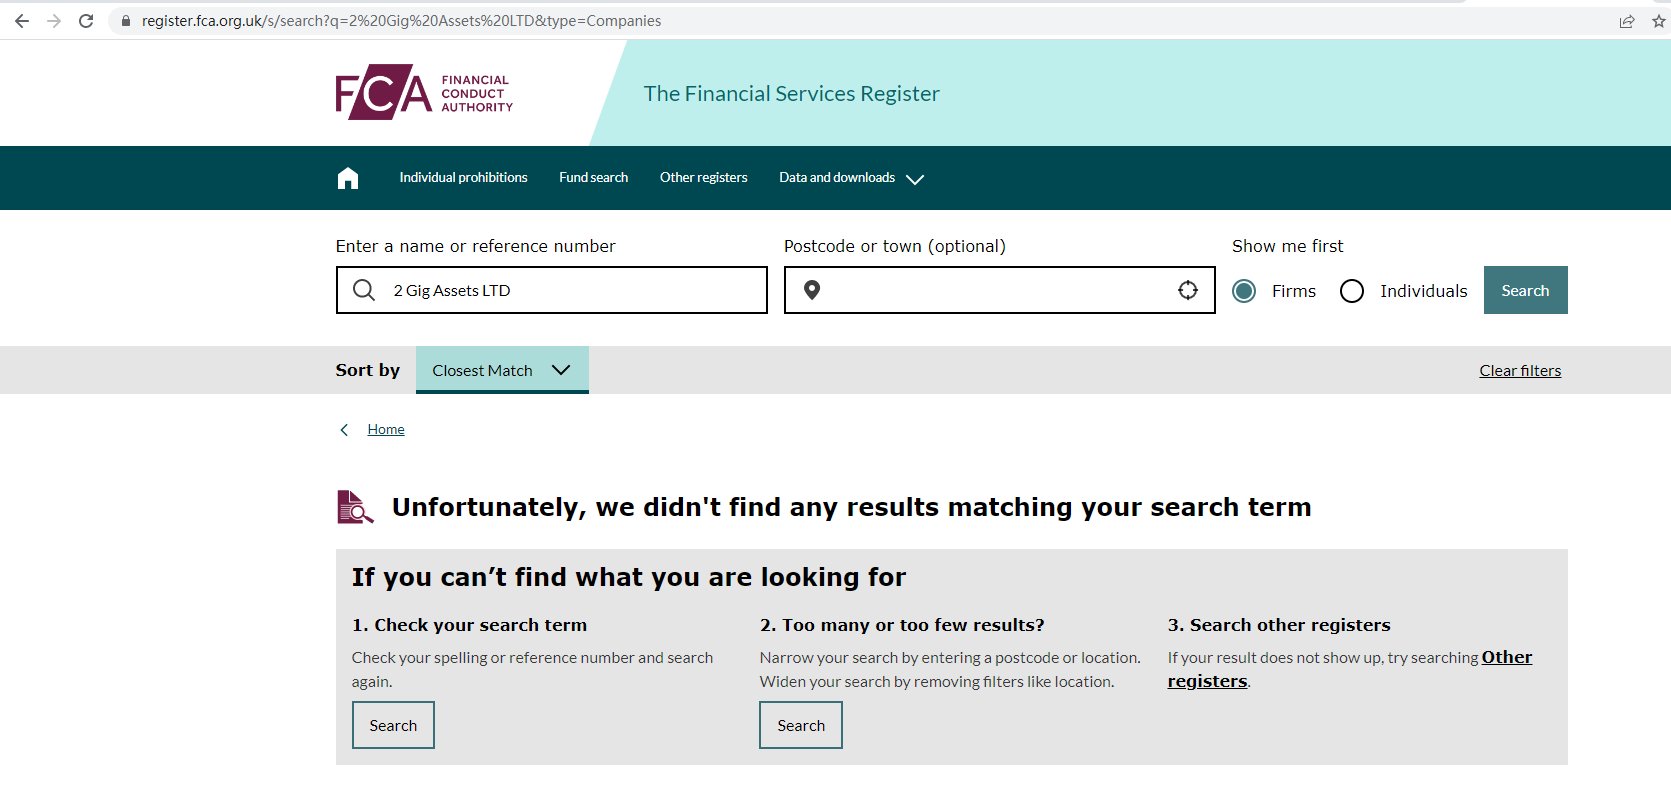Click the Clear filters link

coord(1520,371)
